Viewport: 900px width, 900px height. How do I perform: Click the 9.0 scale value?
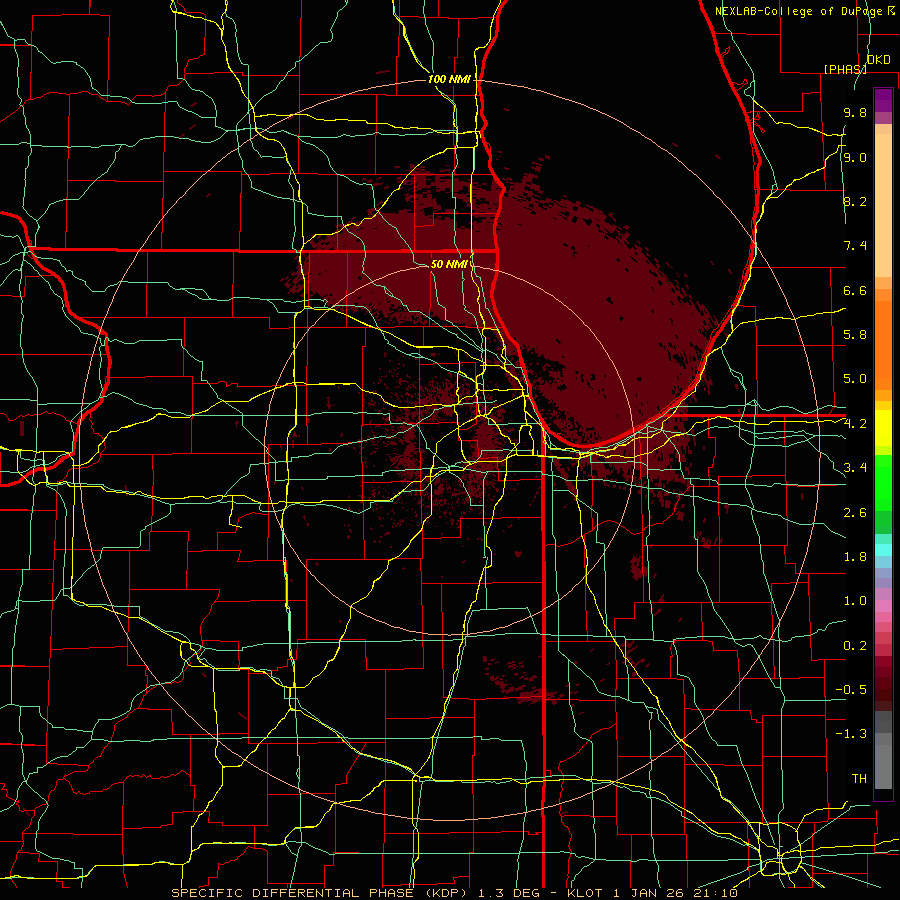click(855, 158)
